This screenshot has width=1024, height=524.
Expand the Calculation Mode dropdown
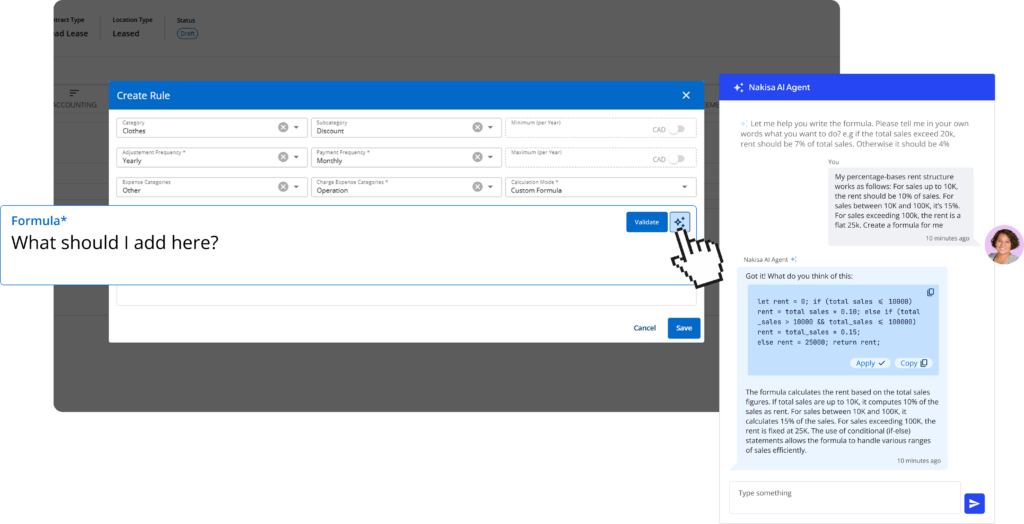(x=686, y=187)
